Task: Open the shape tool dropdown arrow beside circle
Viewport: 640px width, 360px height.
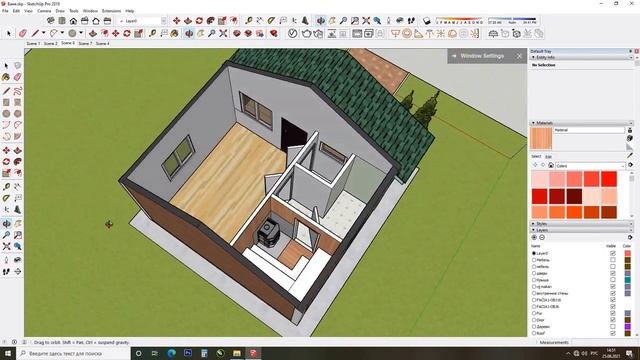Action: pos(81,33)
